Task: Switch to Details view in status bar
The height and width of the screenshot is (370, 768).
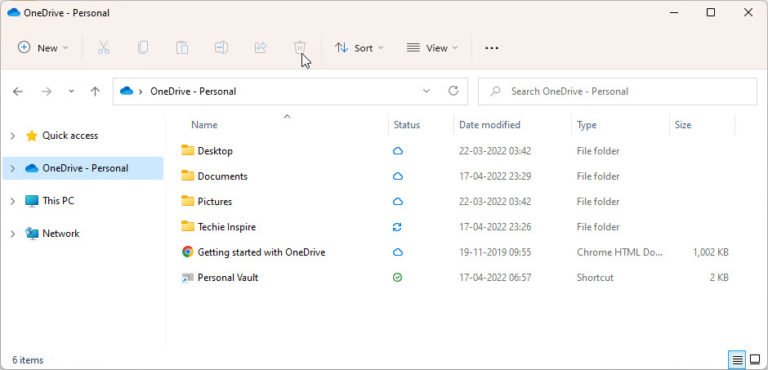Action: pos(738,360)
